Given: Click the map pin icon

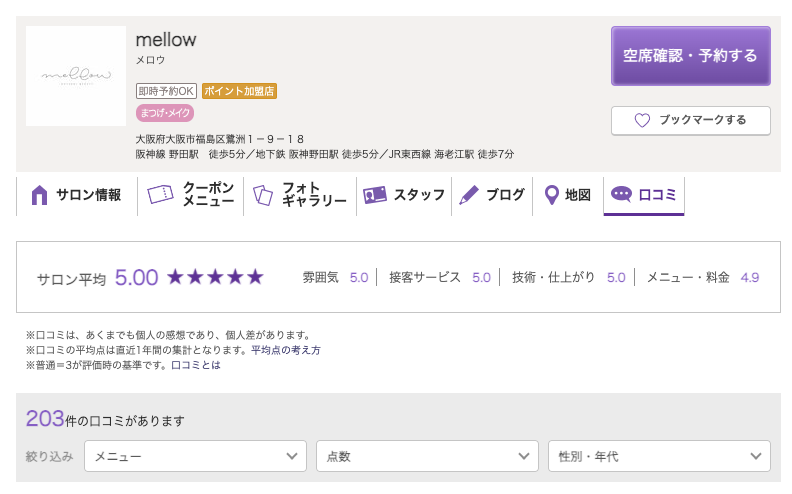Looking at the screenshot, I should pyautogui.click(x=552, y=195).
